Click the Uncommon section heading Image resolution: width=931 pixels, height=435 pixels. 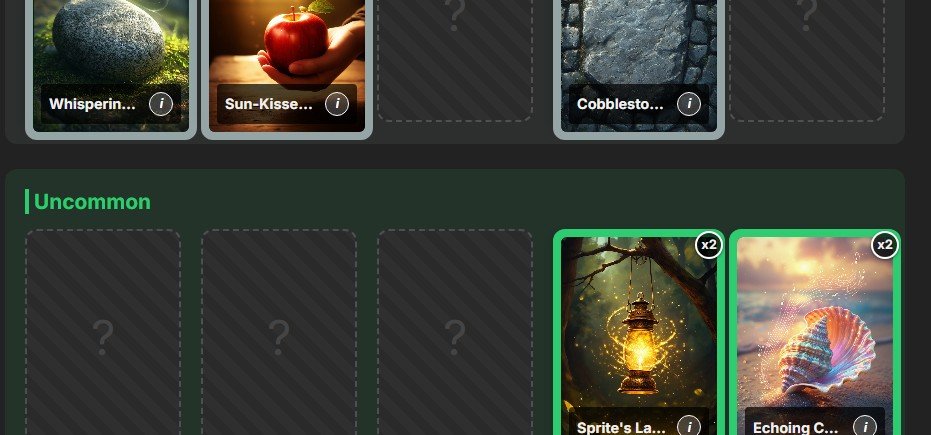pyautogui.click(x=92, y=202)
